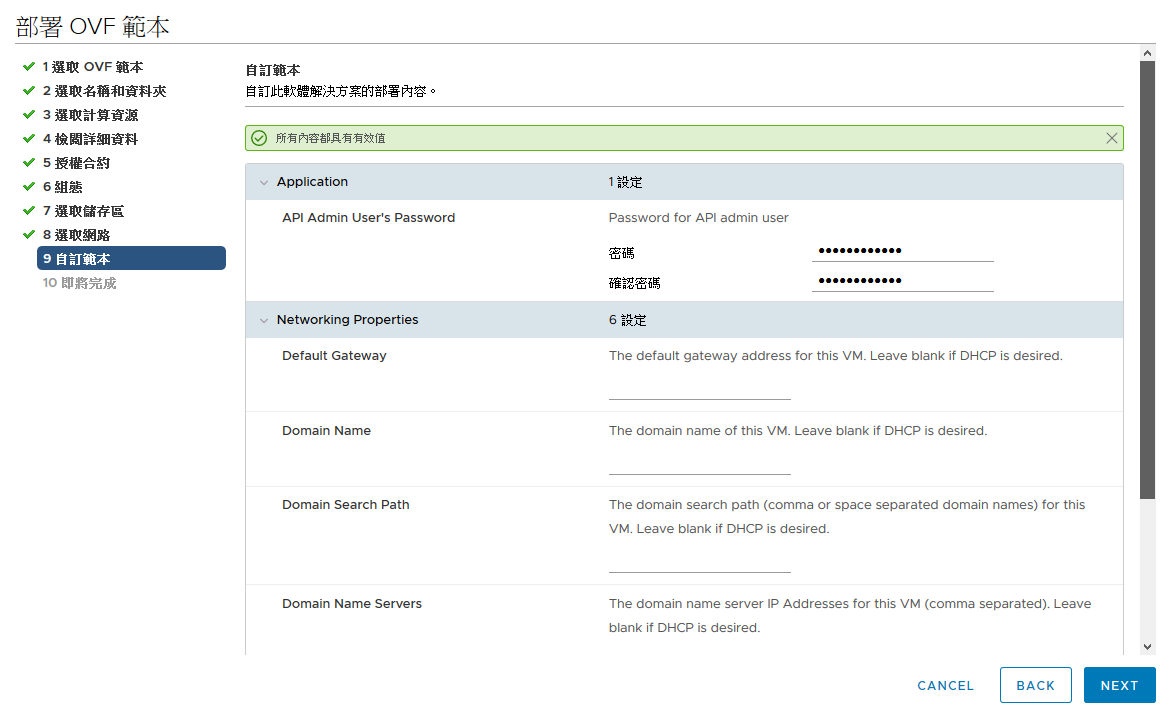Go to step 6 組態
The height and width of the screenshot is (716, 1173).
pyautogui.click(x=62, y=187)
